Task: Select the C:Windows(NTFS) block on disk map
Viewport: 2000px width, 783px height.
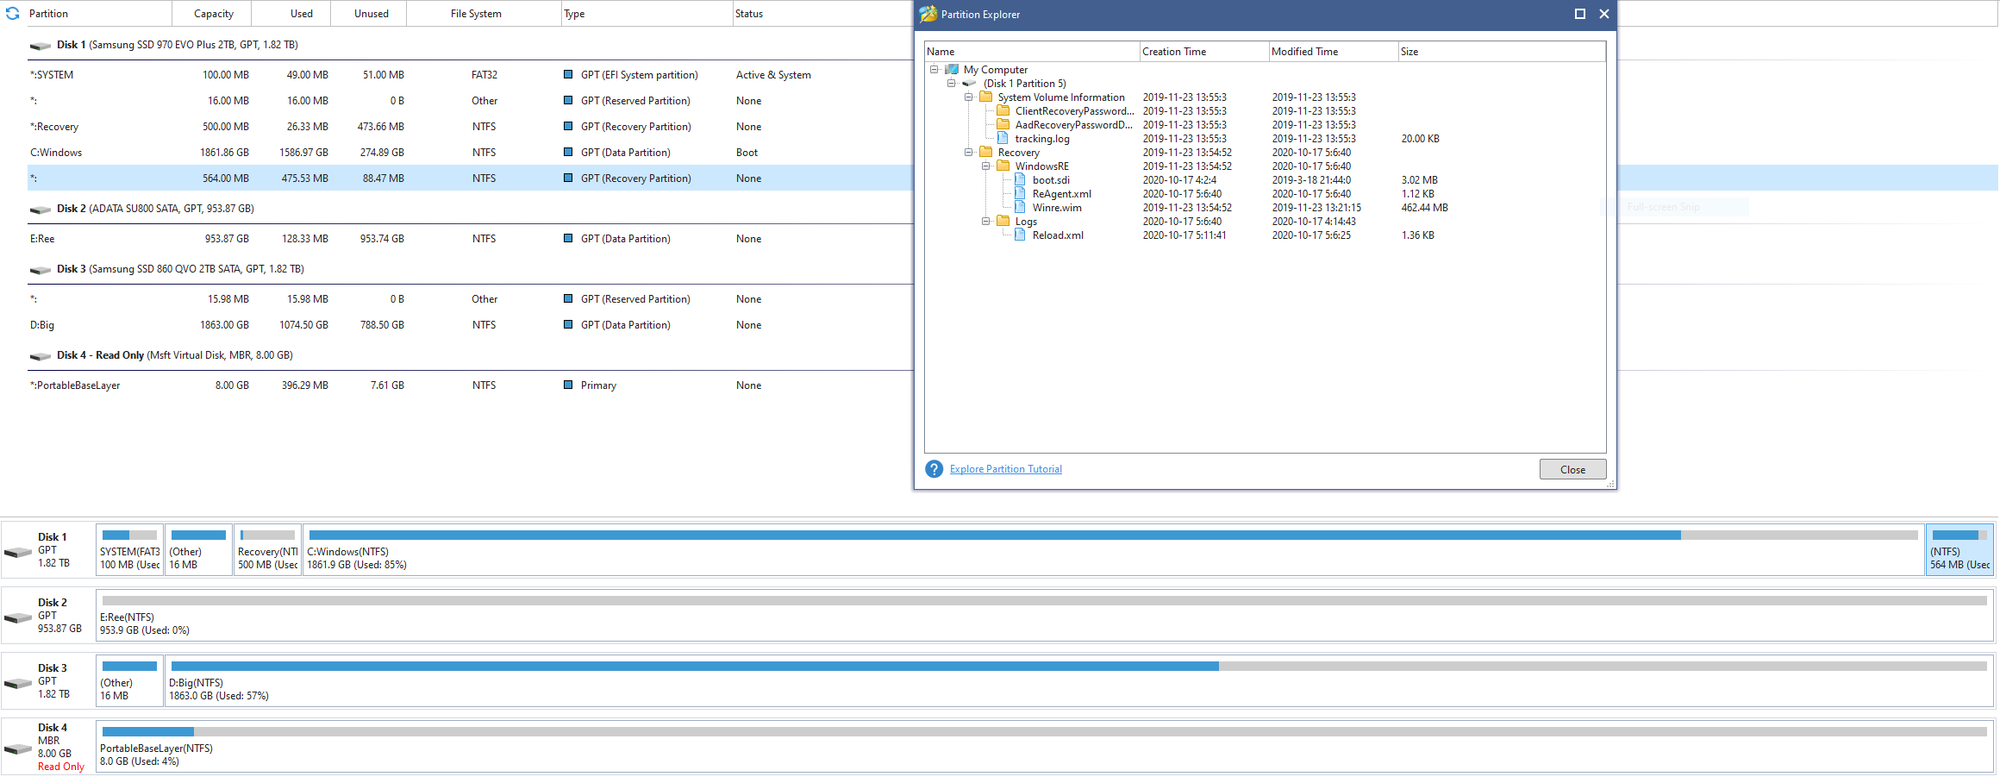Action: click(1113, 549)
